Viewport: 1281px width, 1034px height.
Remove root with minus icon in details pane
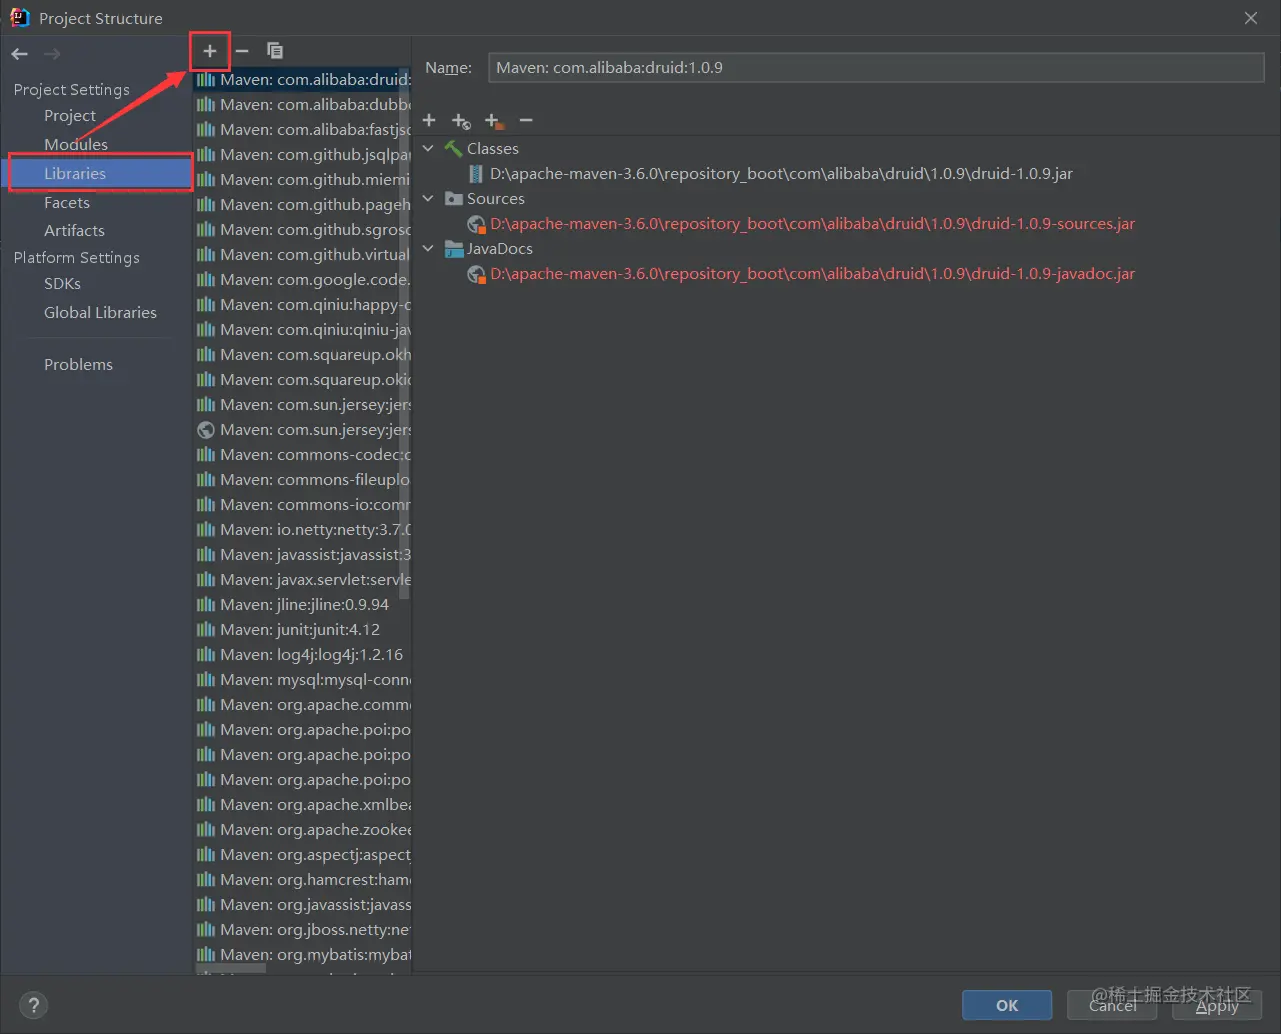tap(526, 120)
